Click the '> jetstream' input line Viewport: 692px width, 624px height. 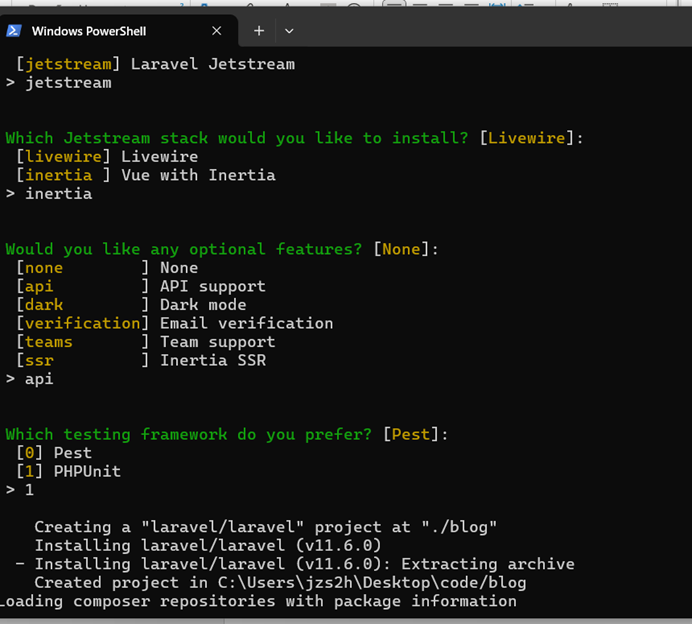point(59,83)
